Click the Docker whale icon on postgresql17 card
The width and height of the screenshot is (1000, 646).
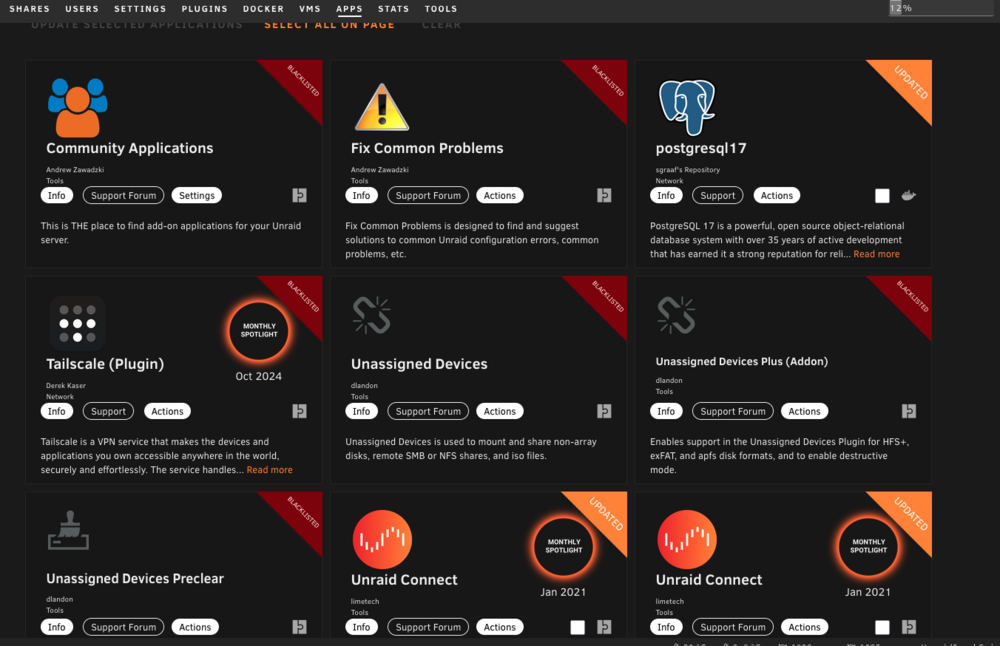[x=909, y=195]
